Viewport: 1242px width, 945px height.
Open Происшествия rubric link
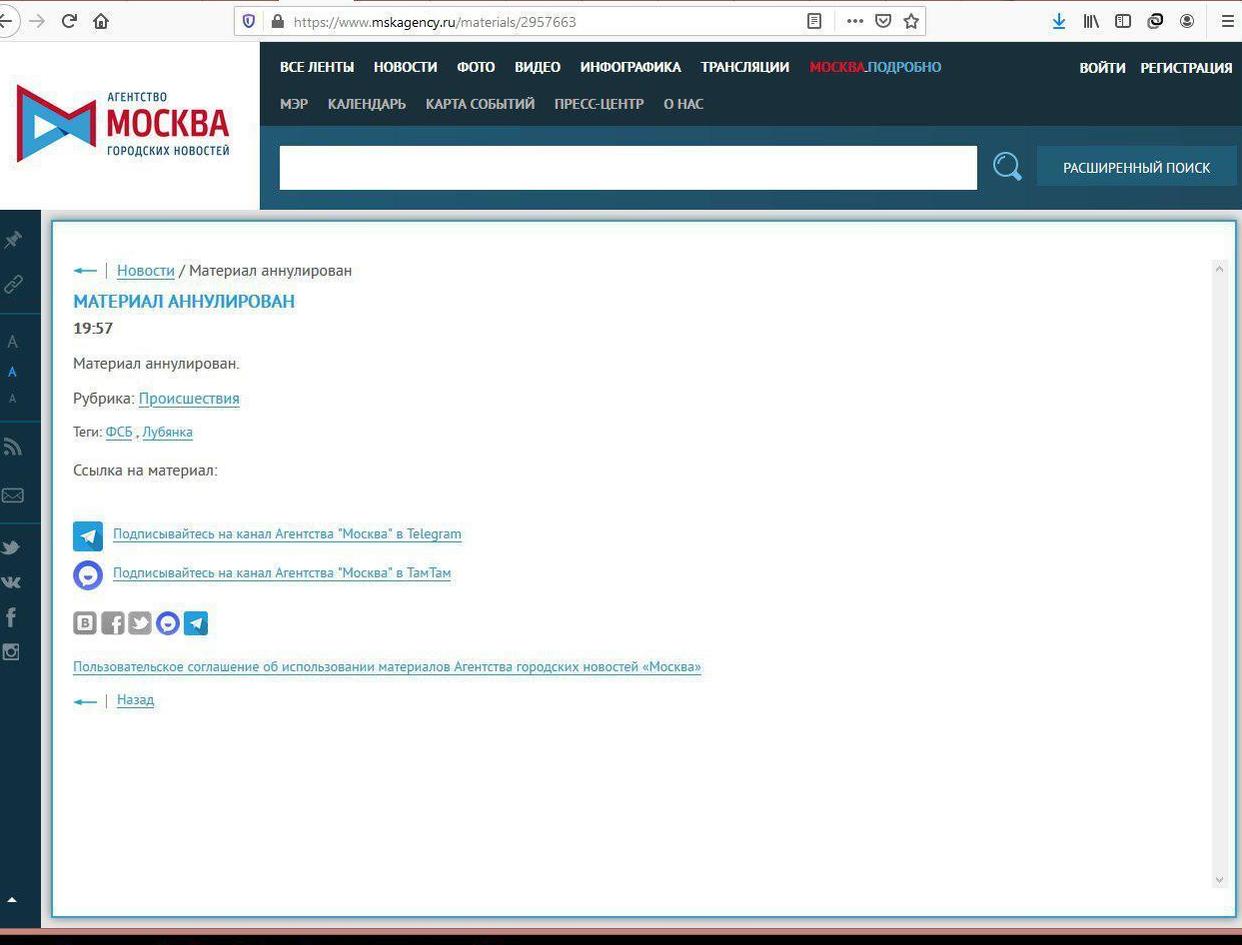click(x=189, y=398)
